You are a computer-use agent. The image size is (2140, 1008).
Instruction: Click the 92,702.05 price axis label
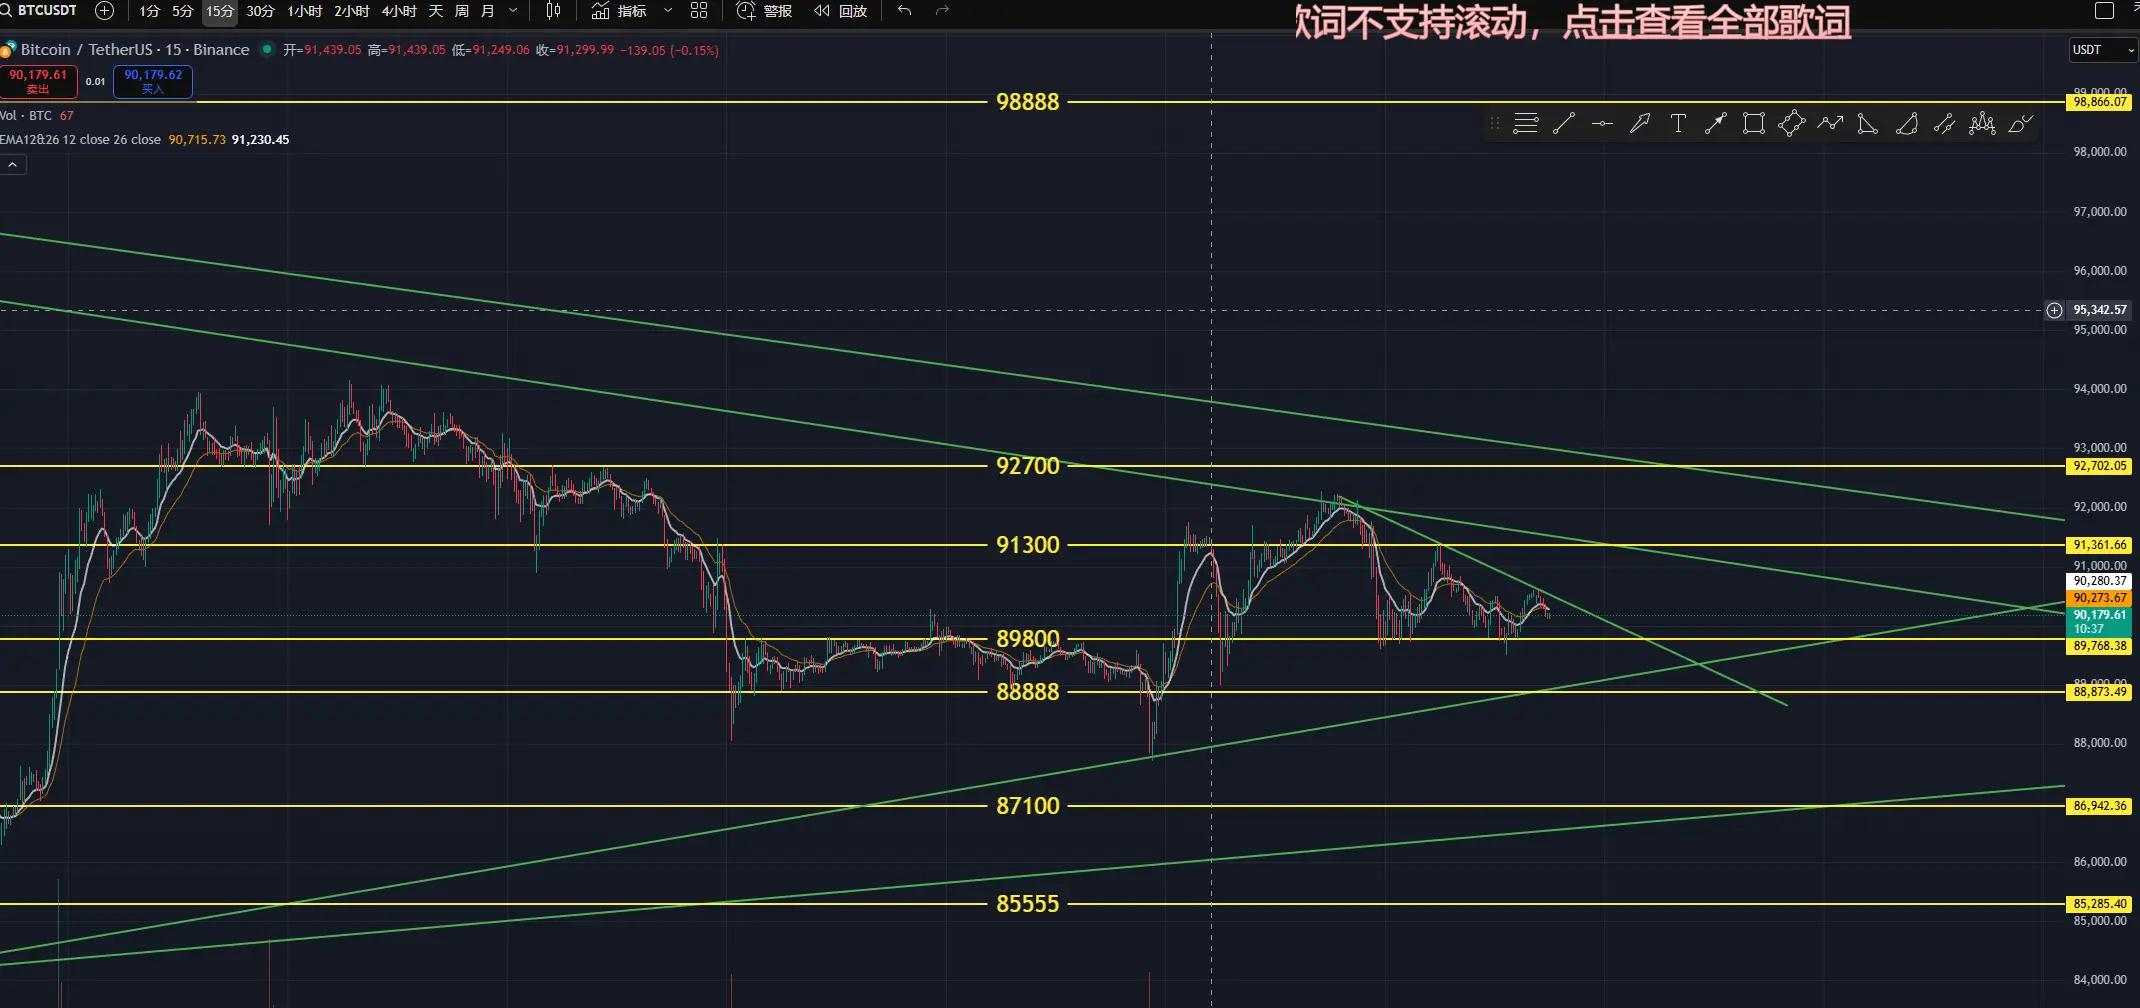pos(2099,466)
